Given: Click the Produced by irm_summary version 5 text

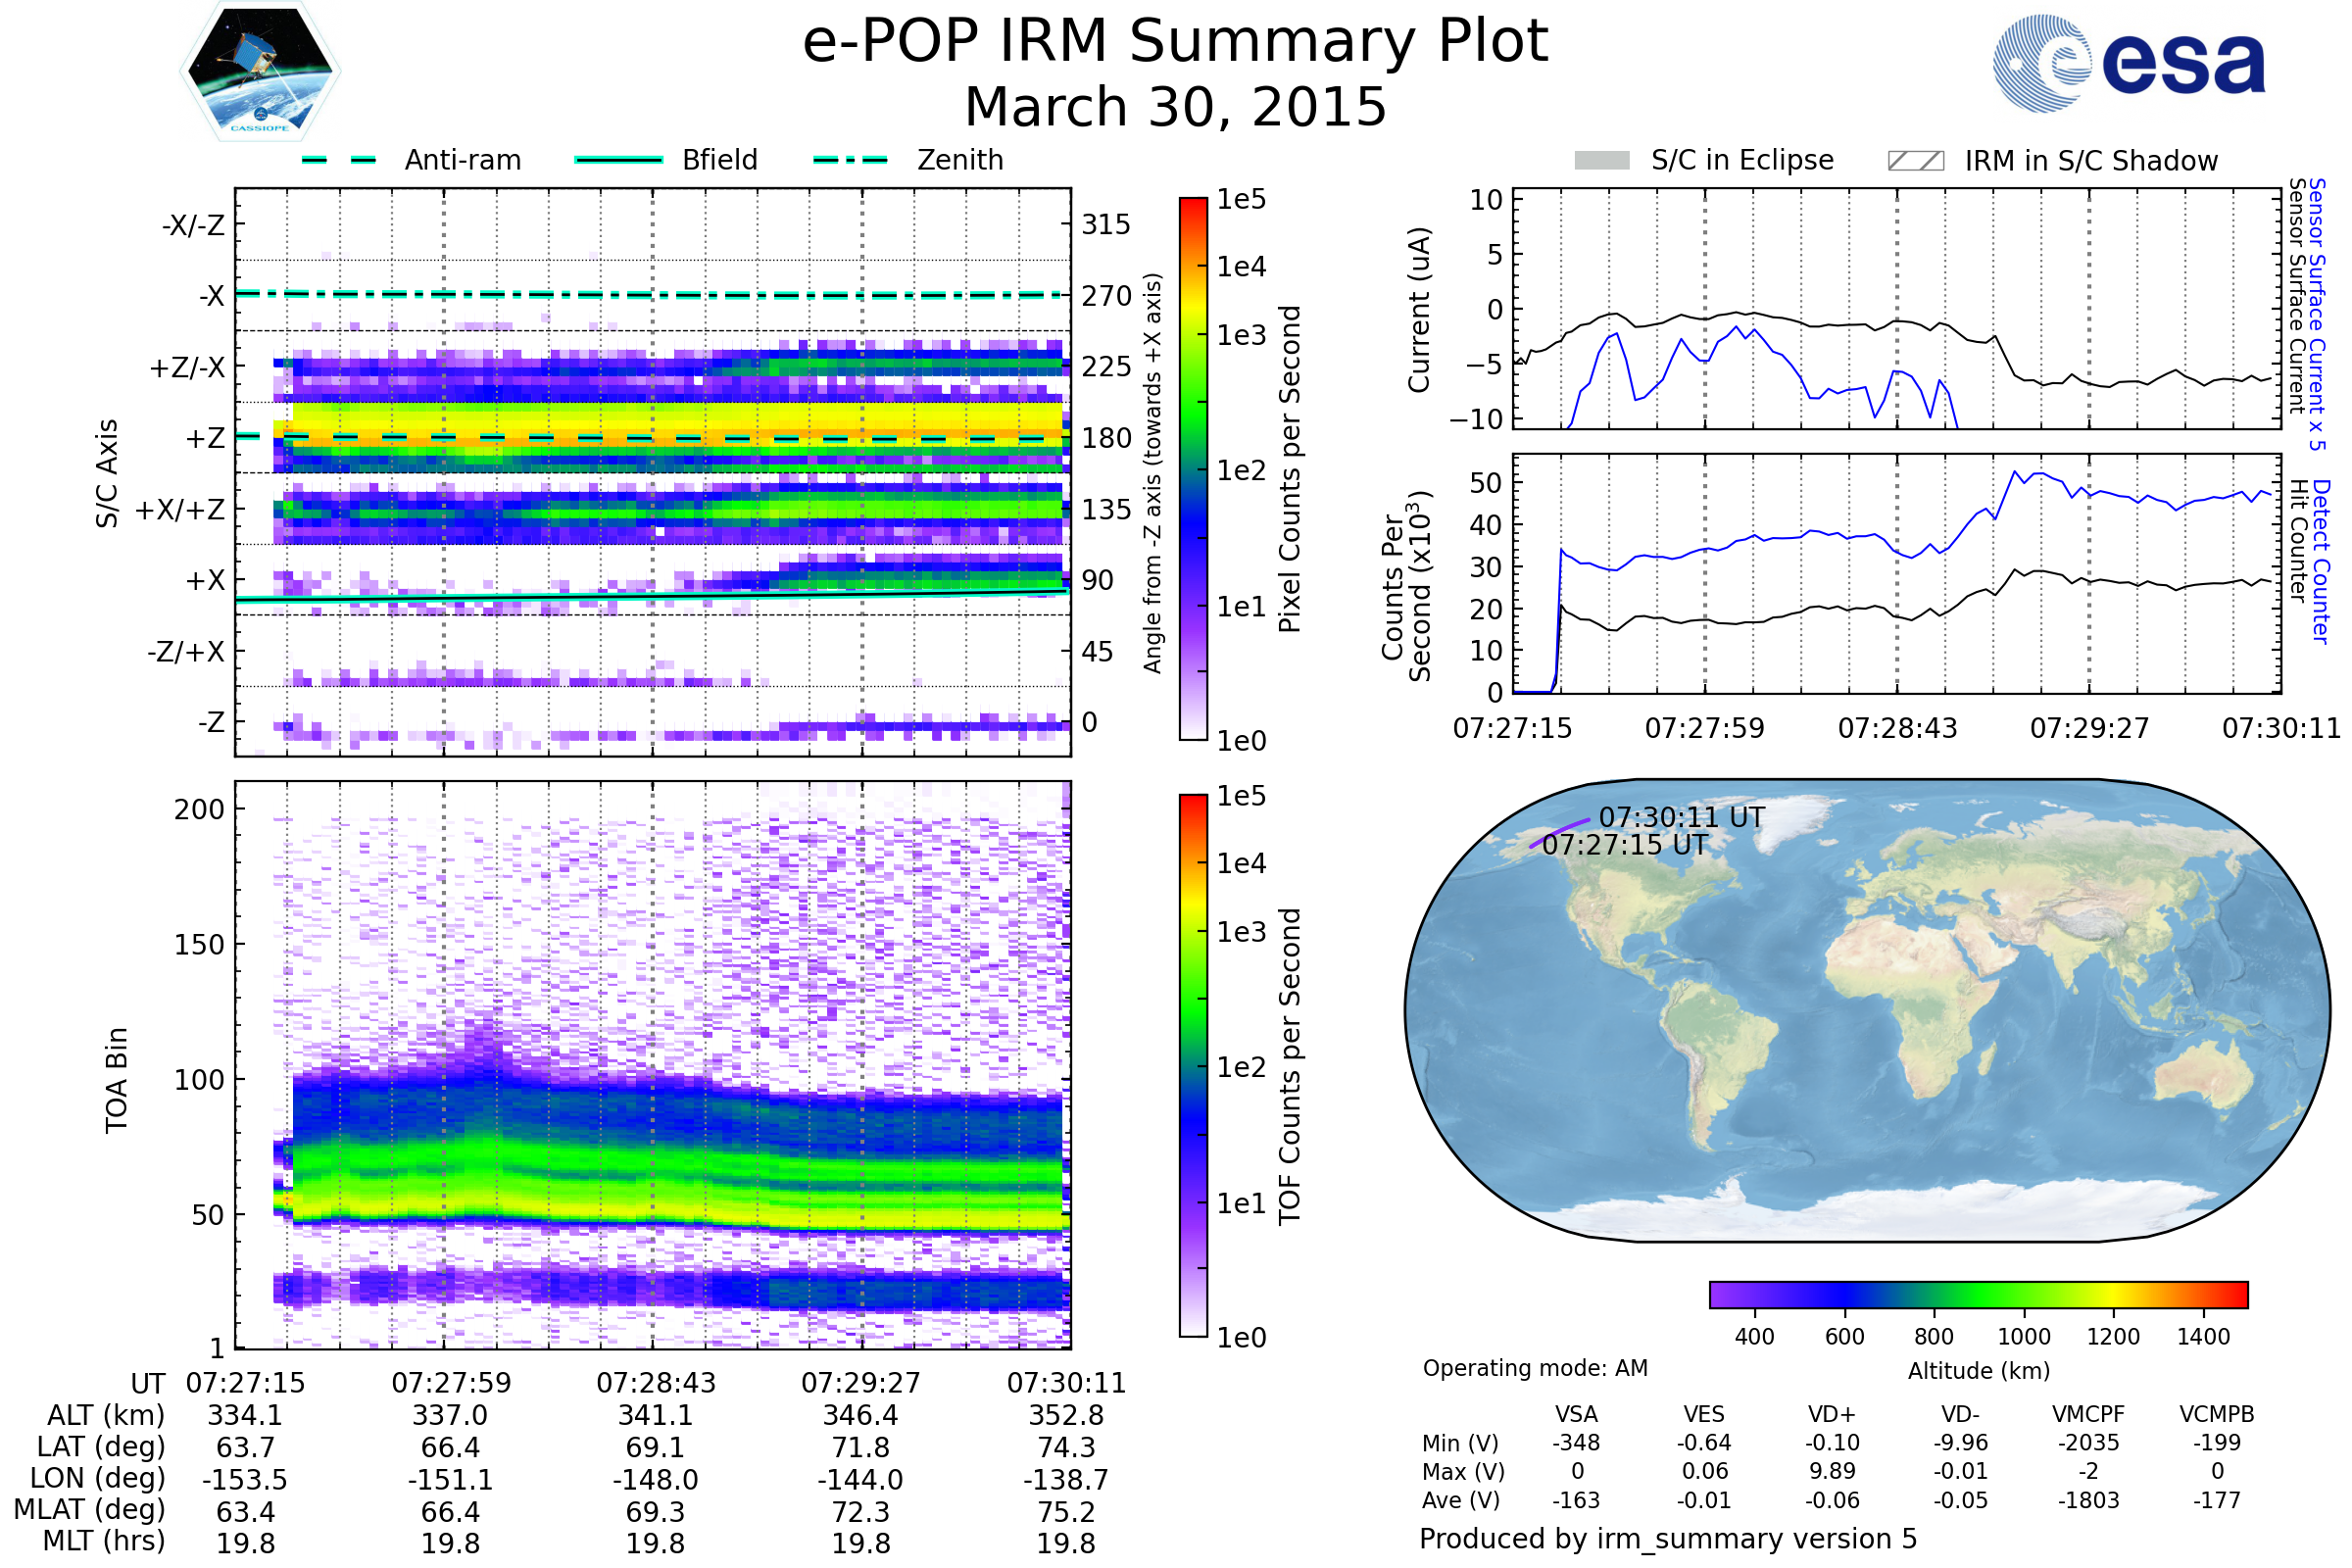Looking at the screenshot, I should click(x=1667, y=1538).
